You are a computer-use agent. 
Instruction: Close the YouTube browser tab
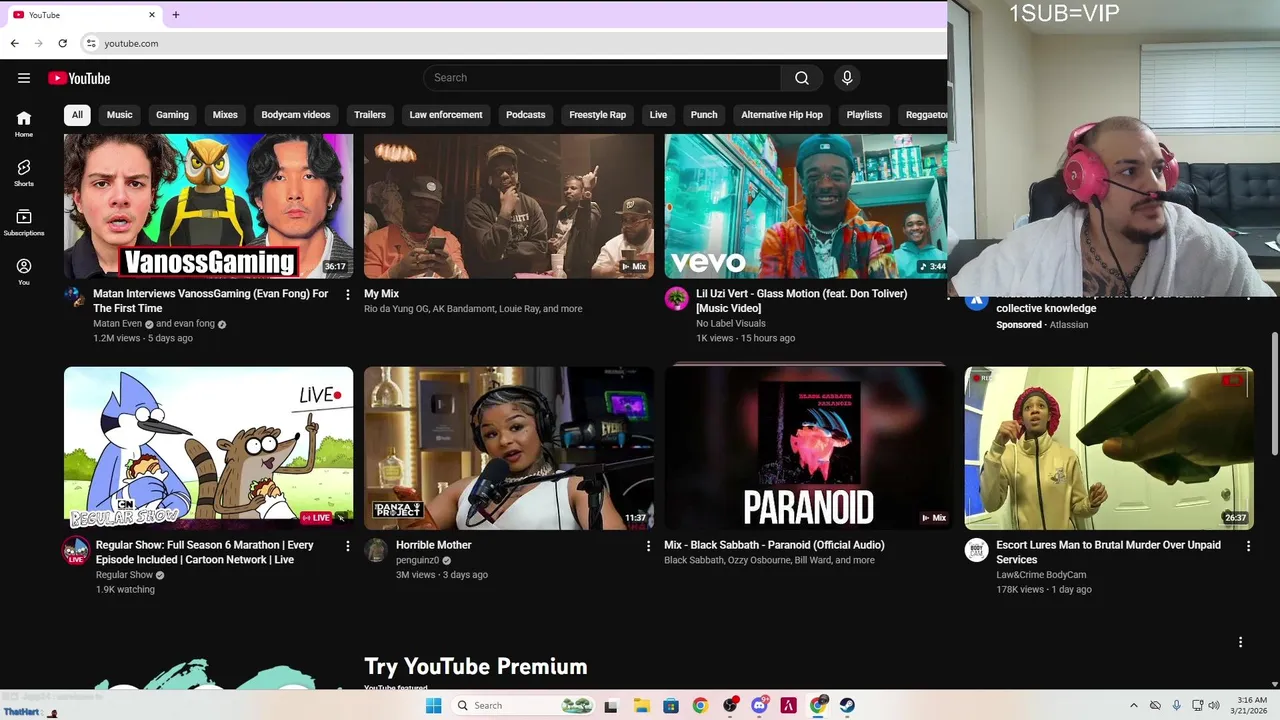coord(152,15)
